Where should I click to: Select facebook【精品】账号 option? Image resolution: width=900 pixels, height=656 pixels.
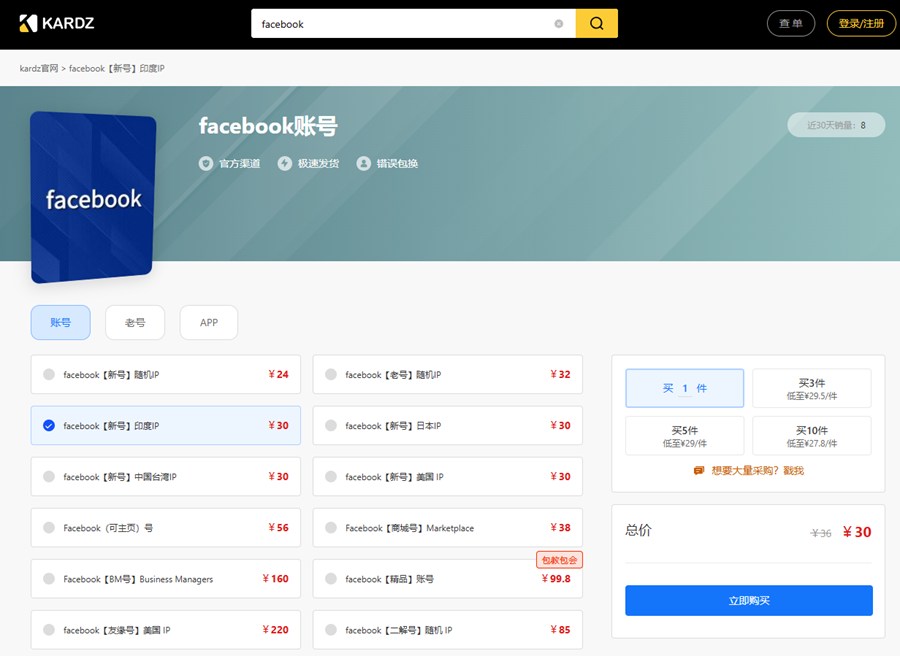coord(448,579)
